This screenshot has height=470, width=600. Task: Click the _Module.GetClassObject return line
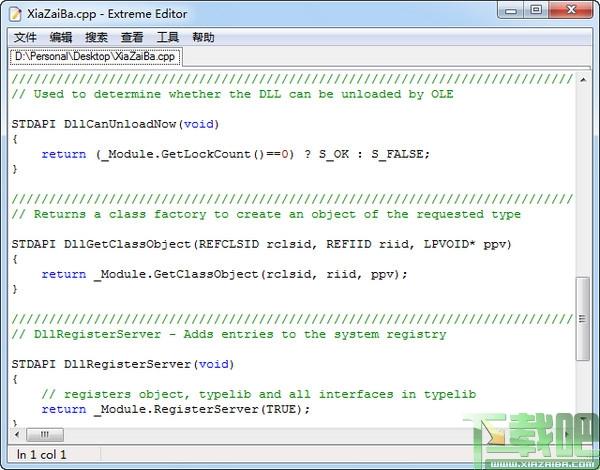coord(225,274)
